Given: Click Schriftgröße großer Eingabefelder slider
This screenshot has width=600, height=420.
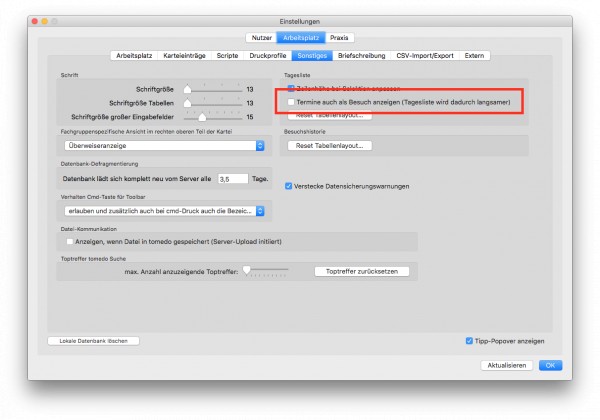Looking at the screenshot, I should (213, 117).
